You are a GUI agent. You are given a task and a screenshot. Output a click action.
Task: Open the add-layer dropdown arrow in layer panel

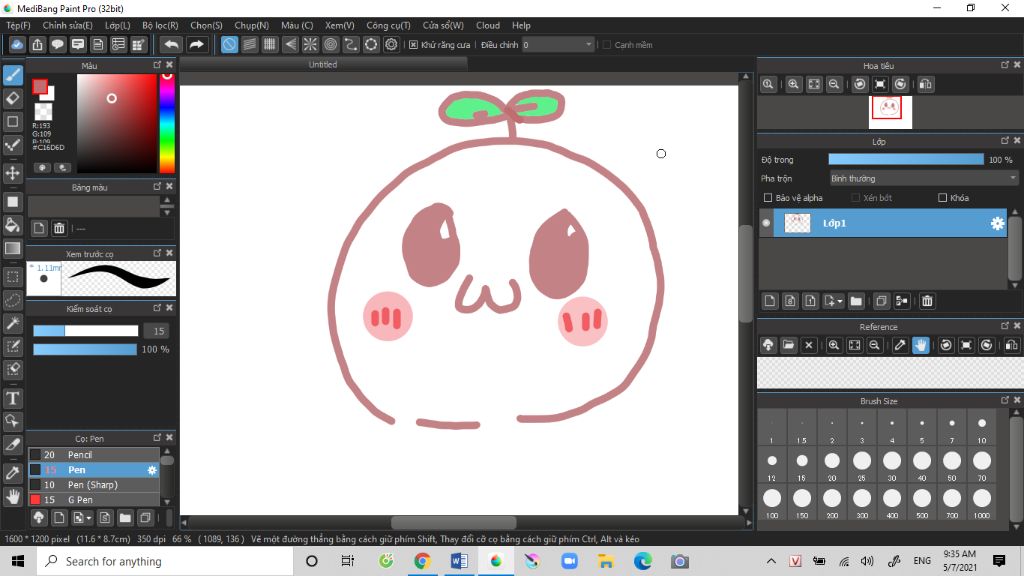coord(840,301)
